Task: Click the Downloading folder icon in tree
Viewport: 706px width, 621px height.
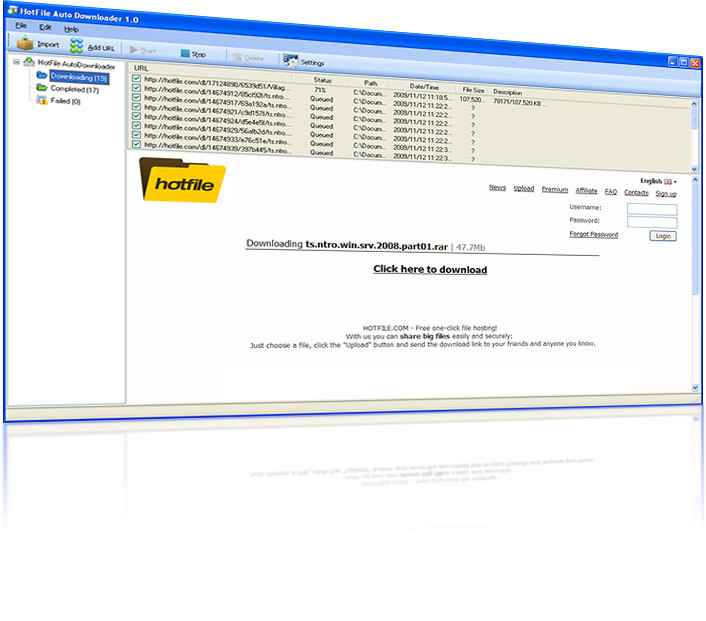Action: pyautogui.click(x=42, y=75)
